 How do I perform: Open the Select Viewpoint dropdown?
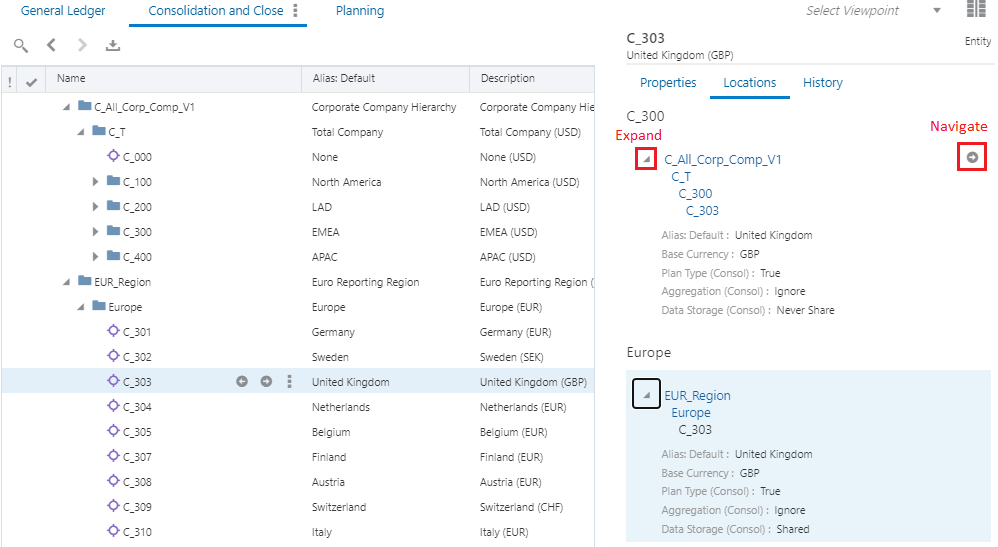937,10
